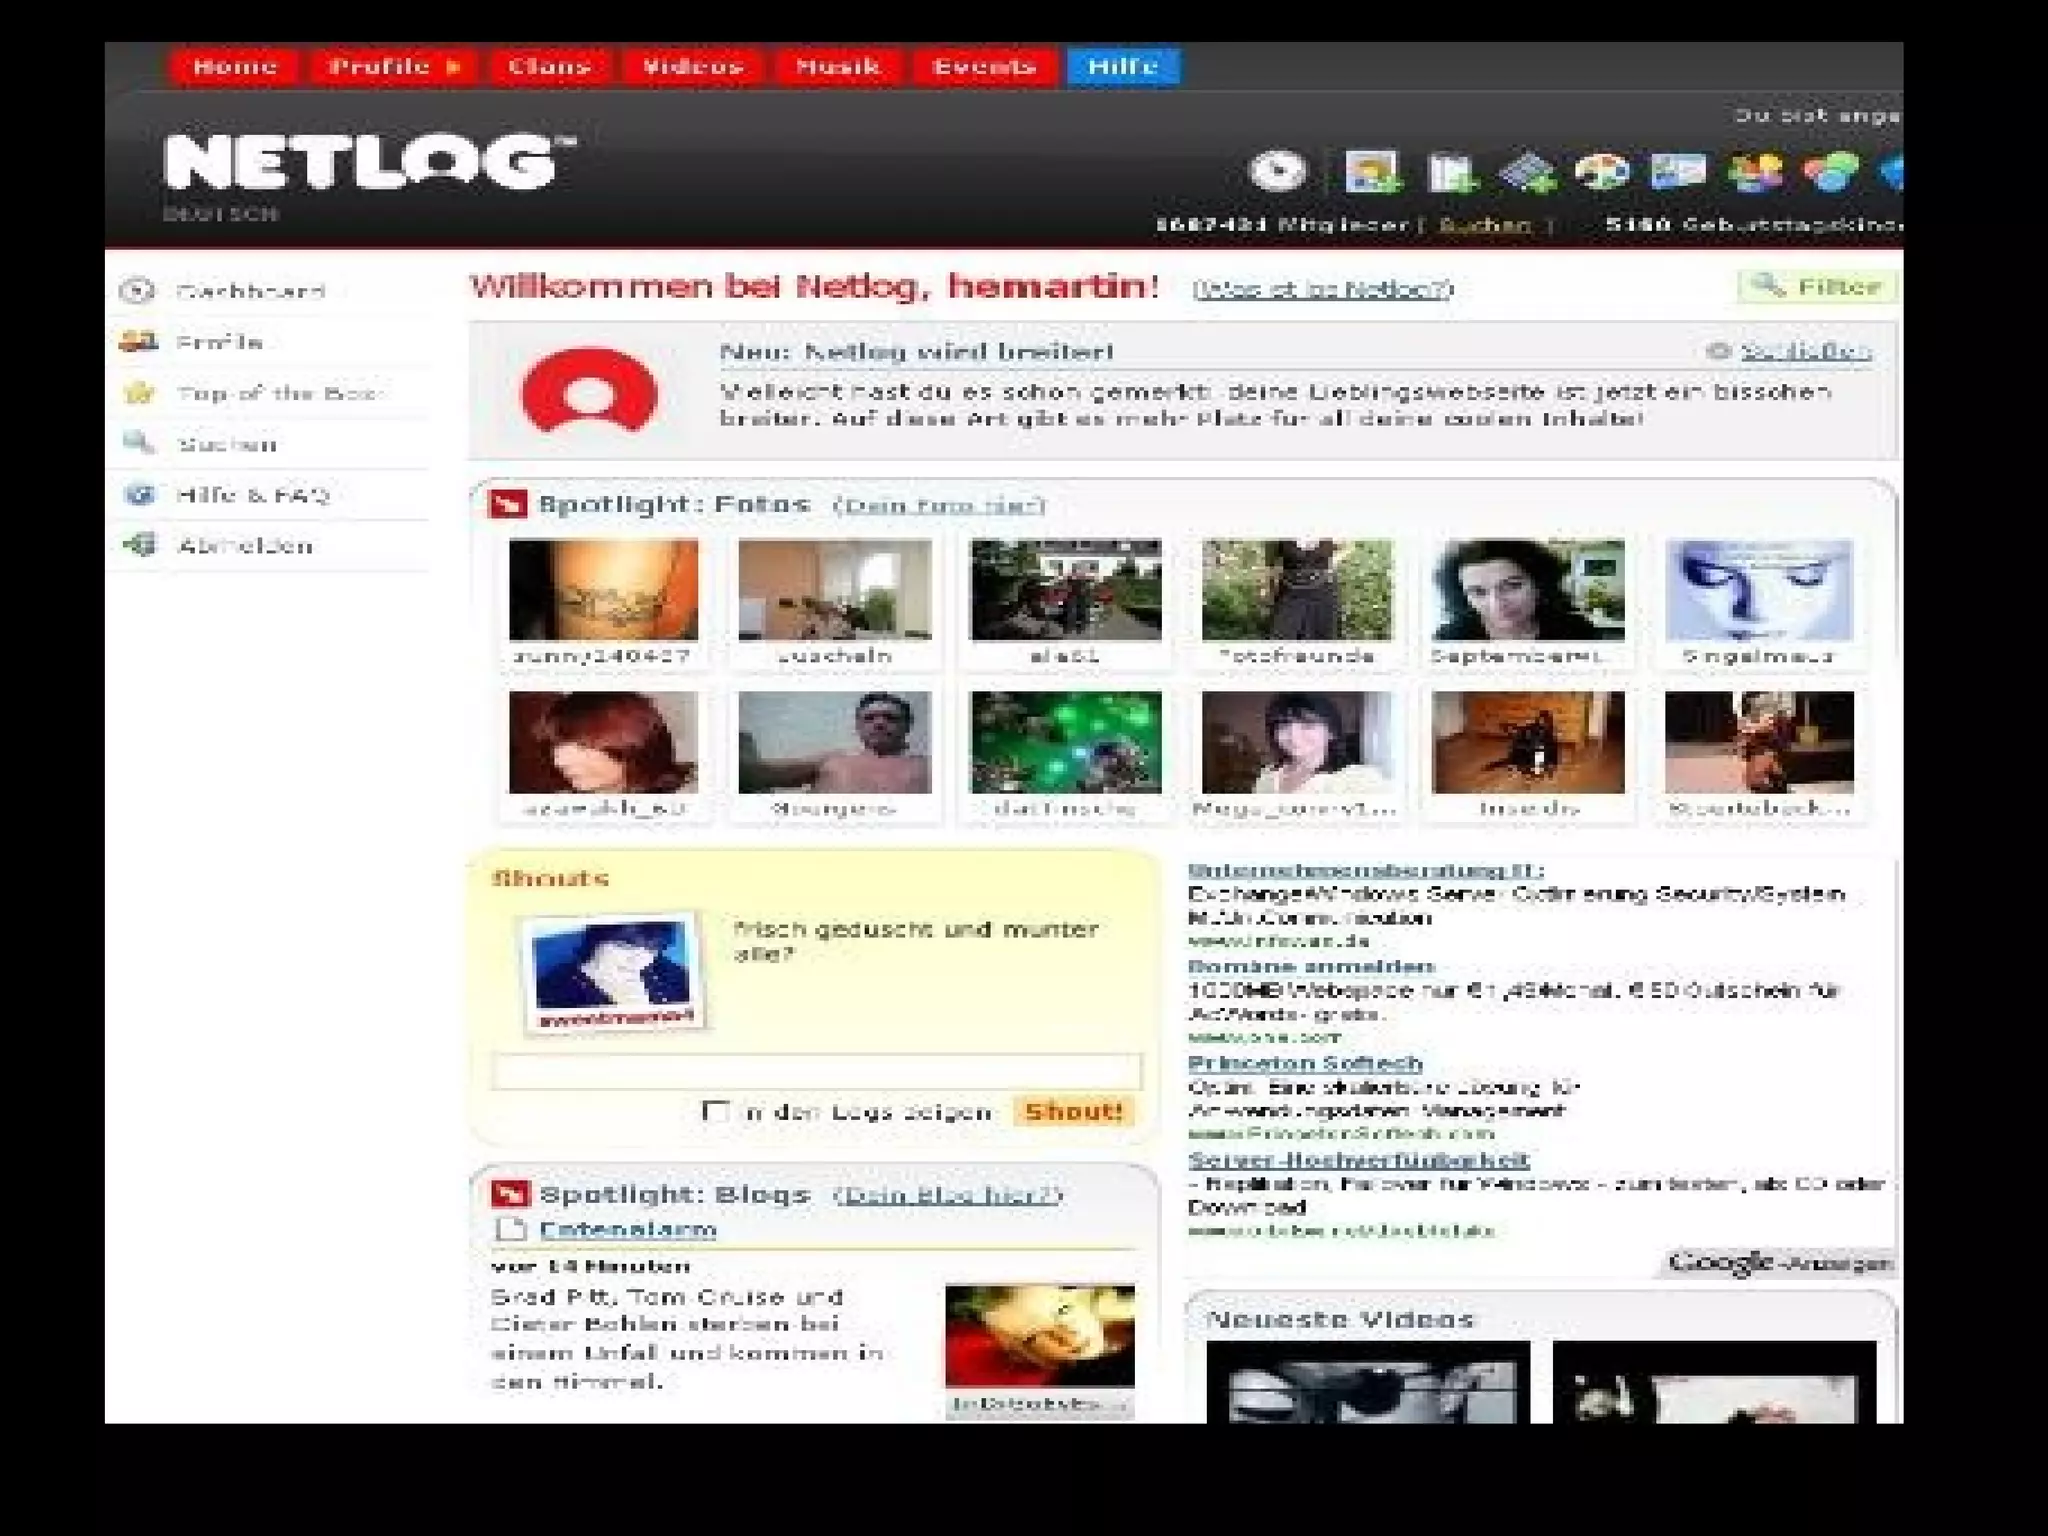Image resolution: width=2048 pixels, height=1536 pixels.
Task: Open the Videos menu tab
Action: point(693,67)
